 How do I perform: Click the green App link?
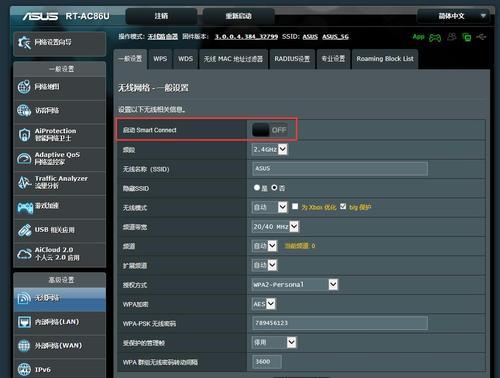click(x=418, y=37)
